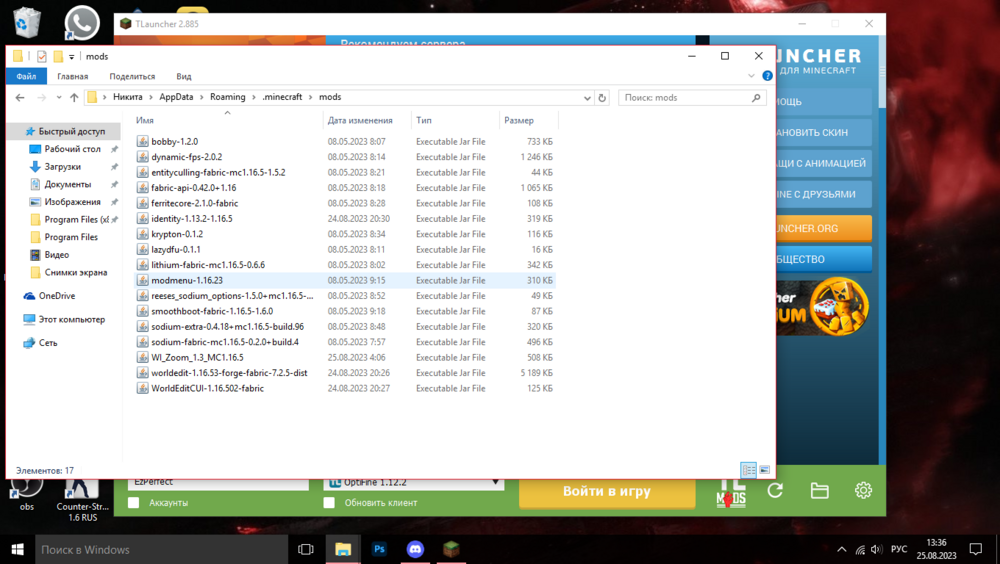Open the game folder icon in TLauncher
This screenshot has width=1000, height=564.
(820, 490)
